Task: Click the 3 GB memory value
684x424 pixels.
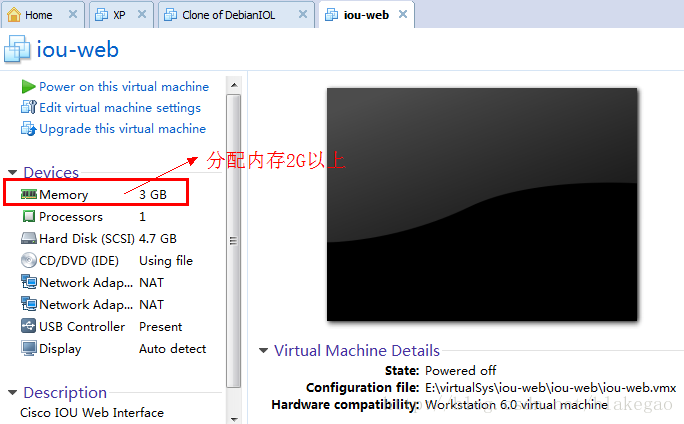Action: (153, 195)
